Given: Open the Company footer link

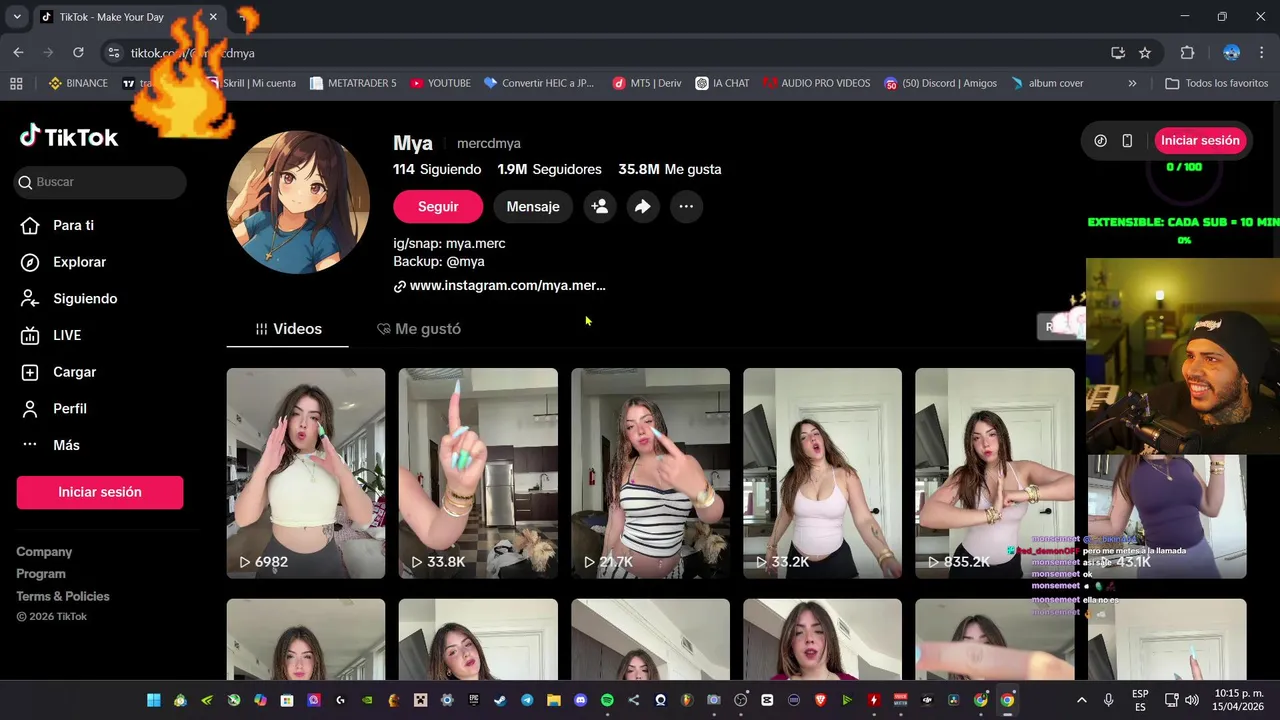Looking at the screenshot, I should click(44, 552).
